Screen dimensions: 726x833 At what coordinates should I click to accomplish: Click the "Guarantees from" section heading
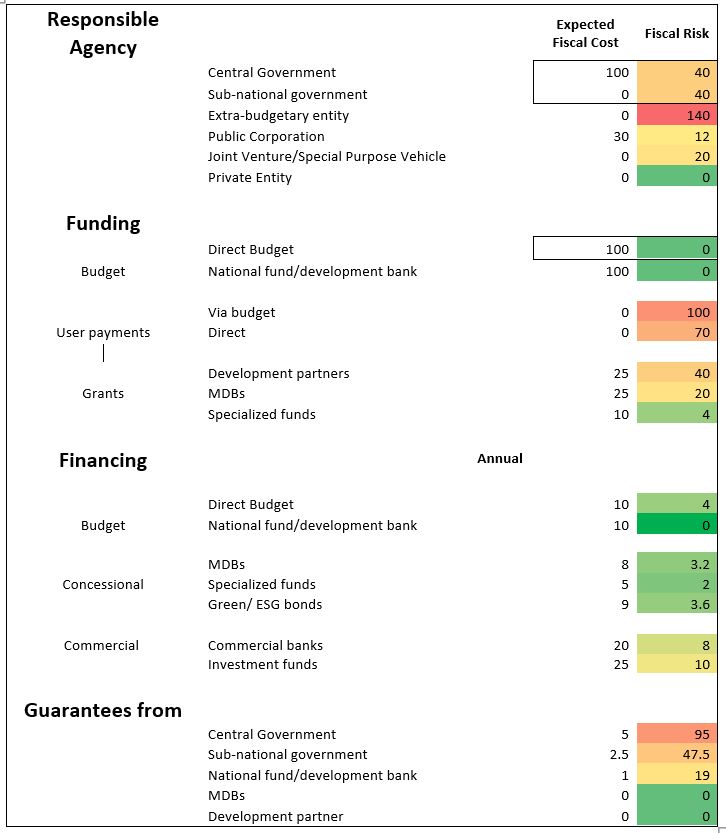point(103,711)
